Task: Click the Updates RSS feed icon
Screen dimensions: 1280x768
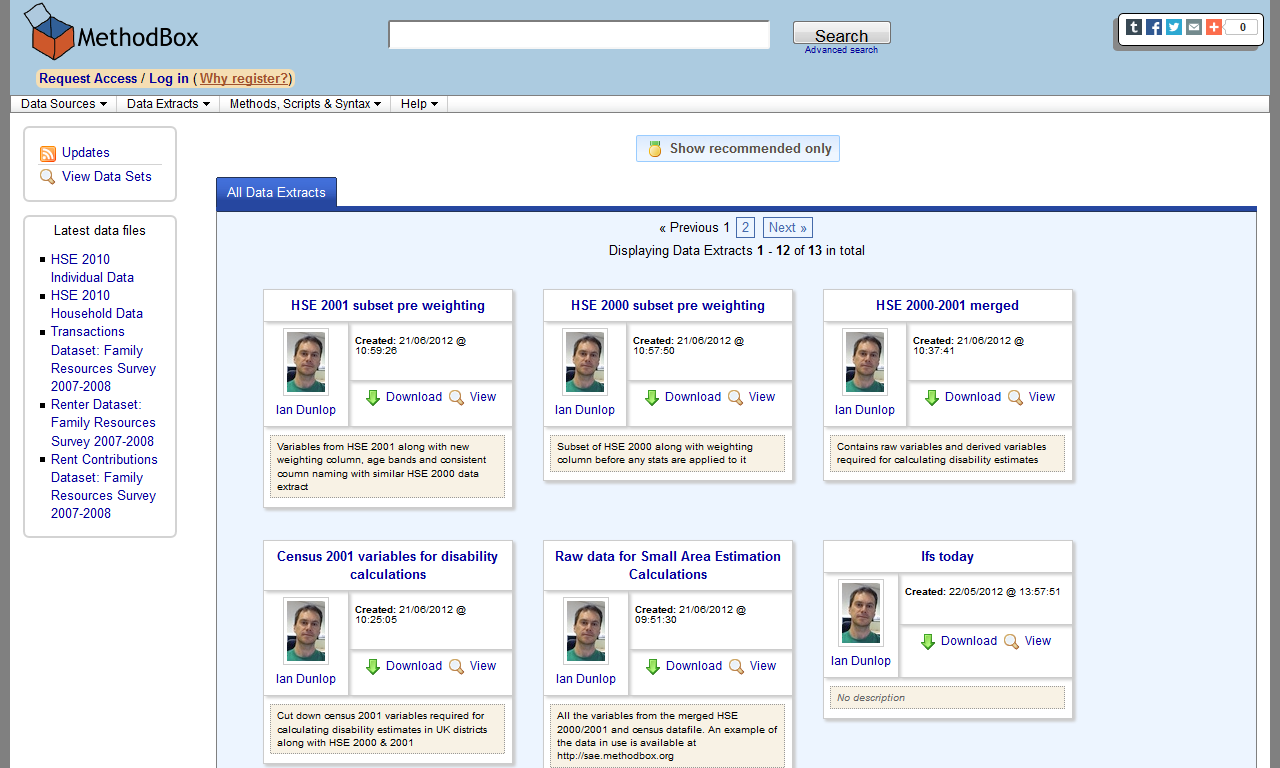Action: coord(48,153)
